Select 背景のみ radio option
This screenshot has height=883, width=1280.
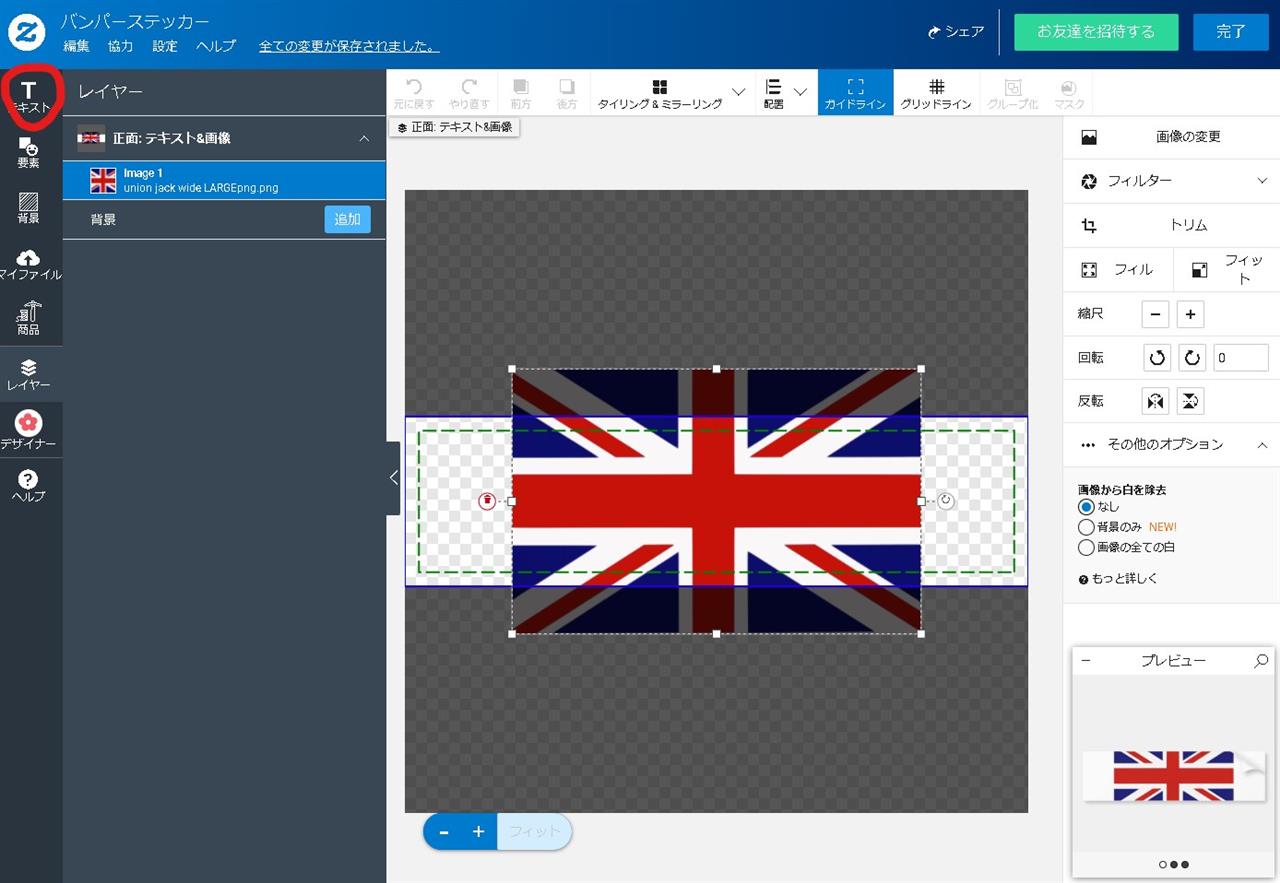coord(1086,527)
